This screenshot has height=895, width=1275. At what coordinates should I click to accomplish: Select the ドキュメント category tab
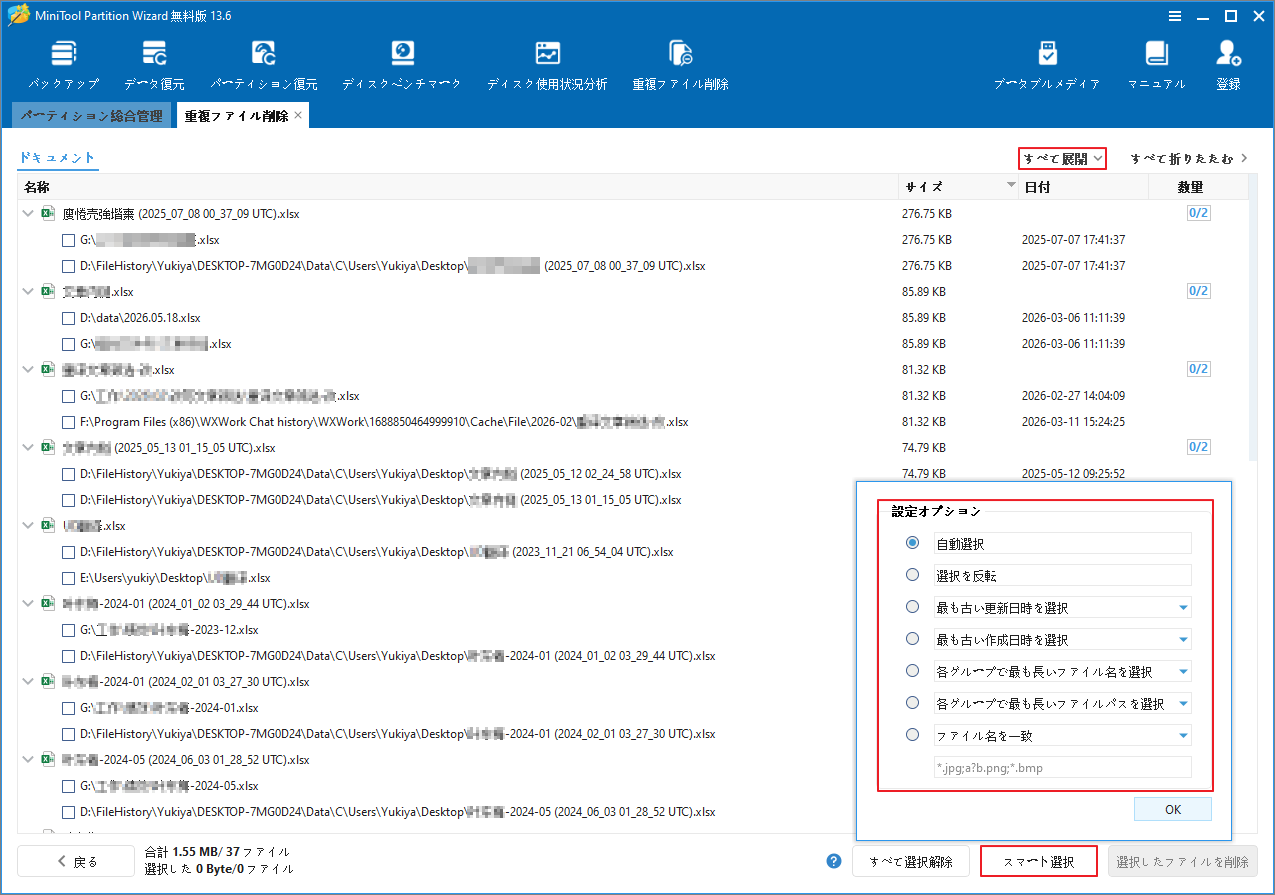[58, 158]
